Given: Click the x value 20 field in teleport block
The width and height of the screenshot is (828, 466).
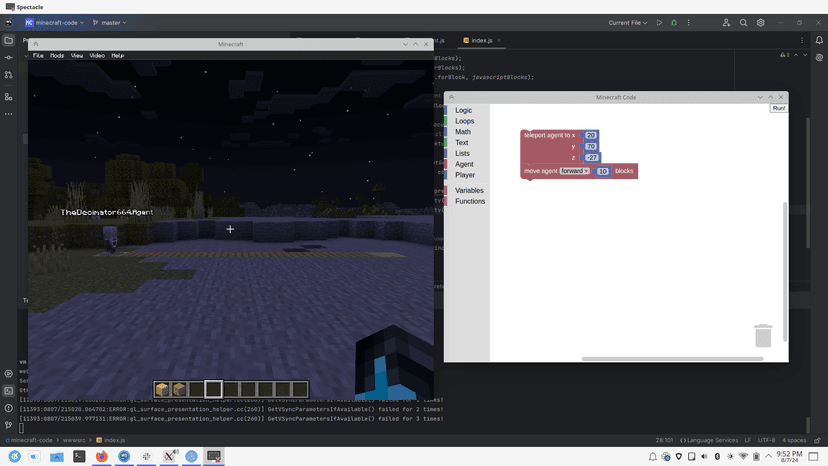Looking at the screenshot, I should pyautogui.click(x=590, y=135).
